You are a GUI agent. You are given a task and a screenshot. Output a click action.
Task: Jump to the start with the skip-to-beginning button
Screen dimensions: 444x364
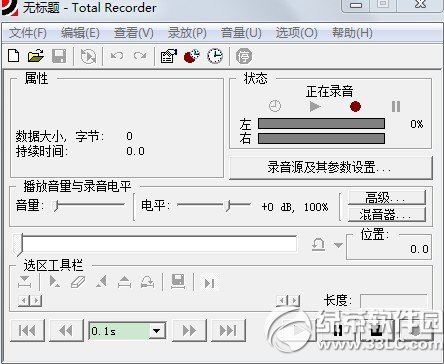(x=27, y=331)
